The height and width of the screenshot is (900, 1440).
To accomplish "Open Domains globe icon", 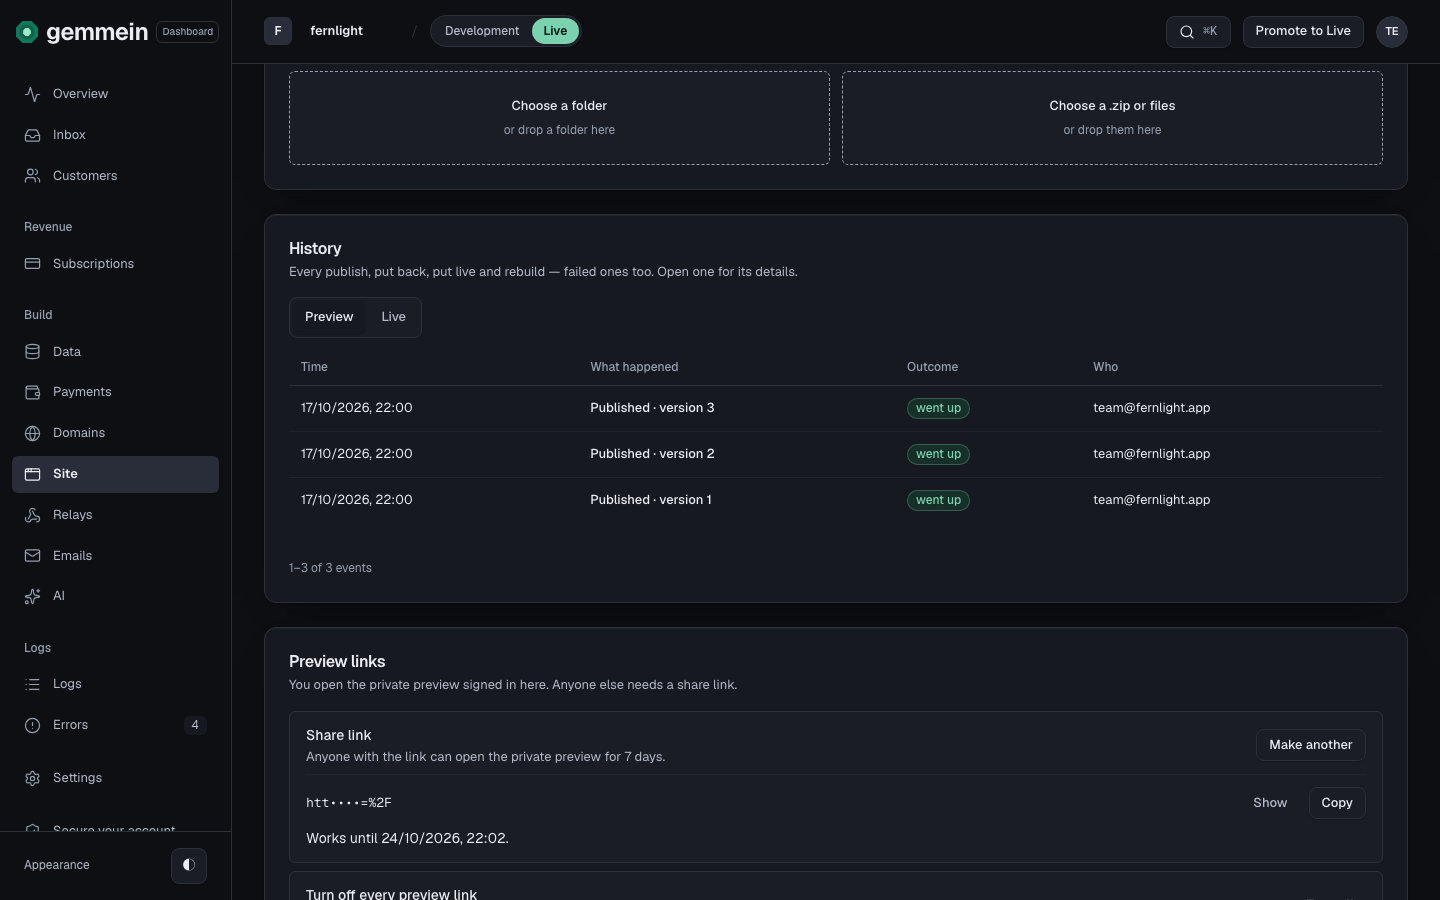I will click(33, 433).
